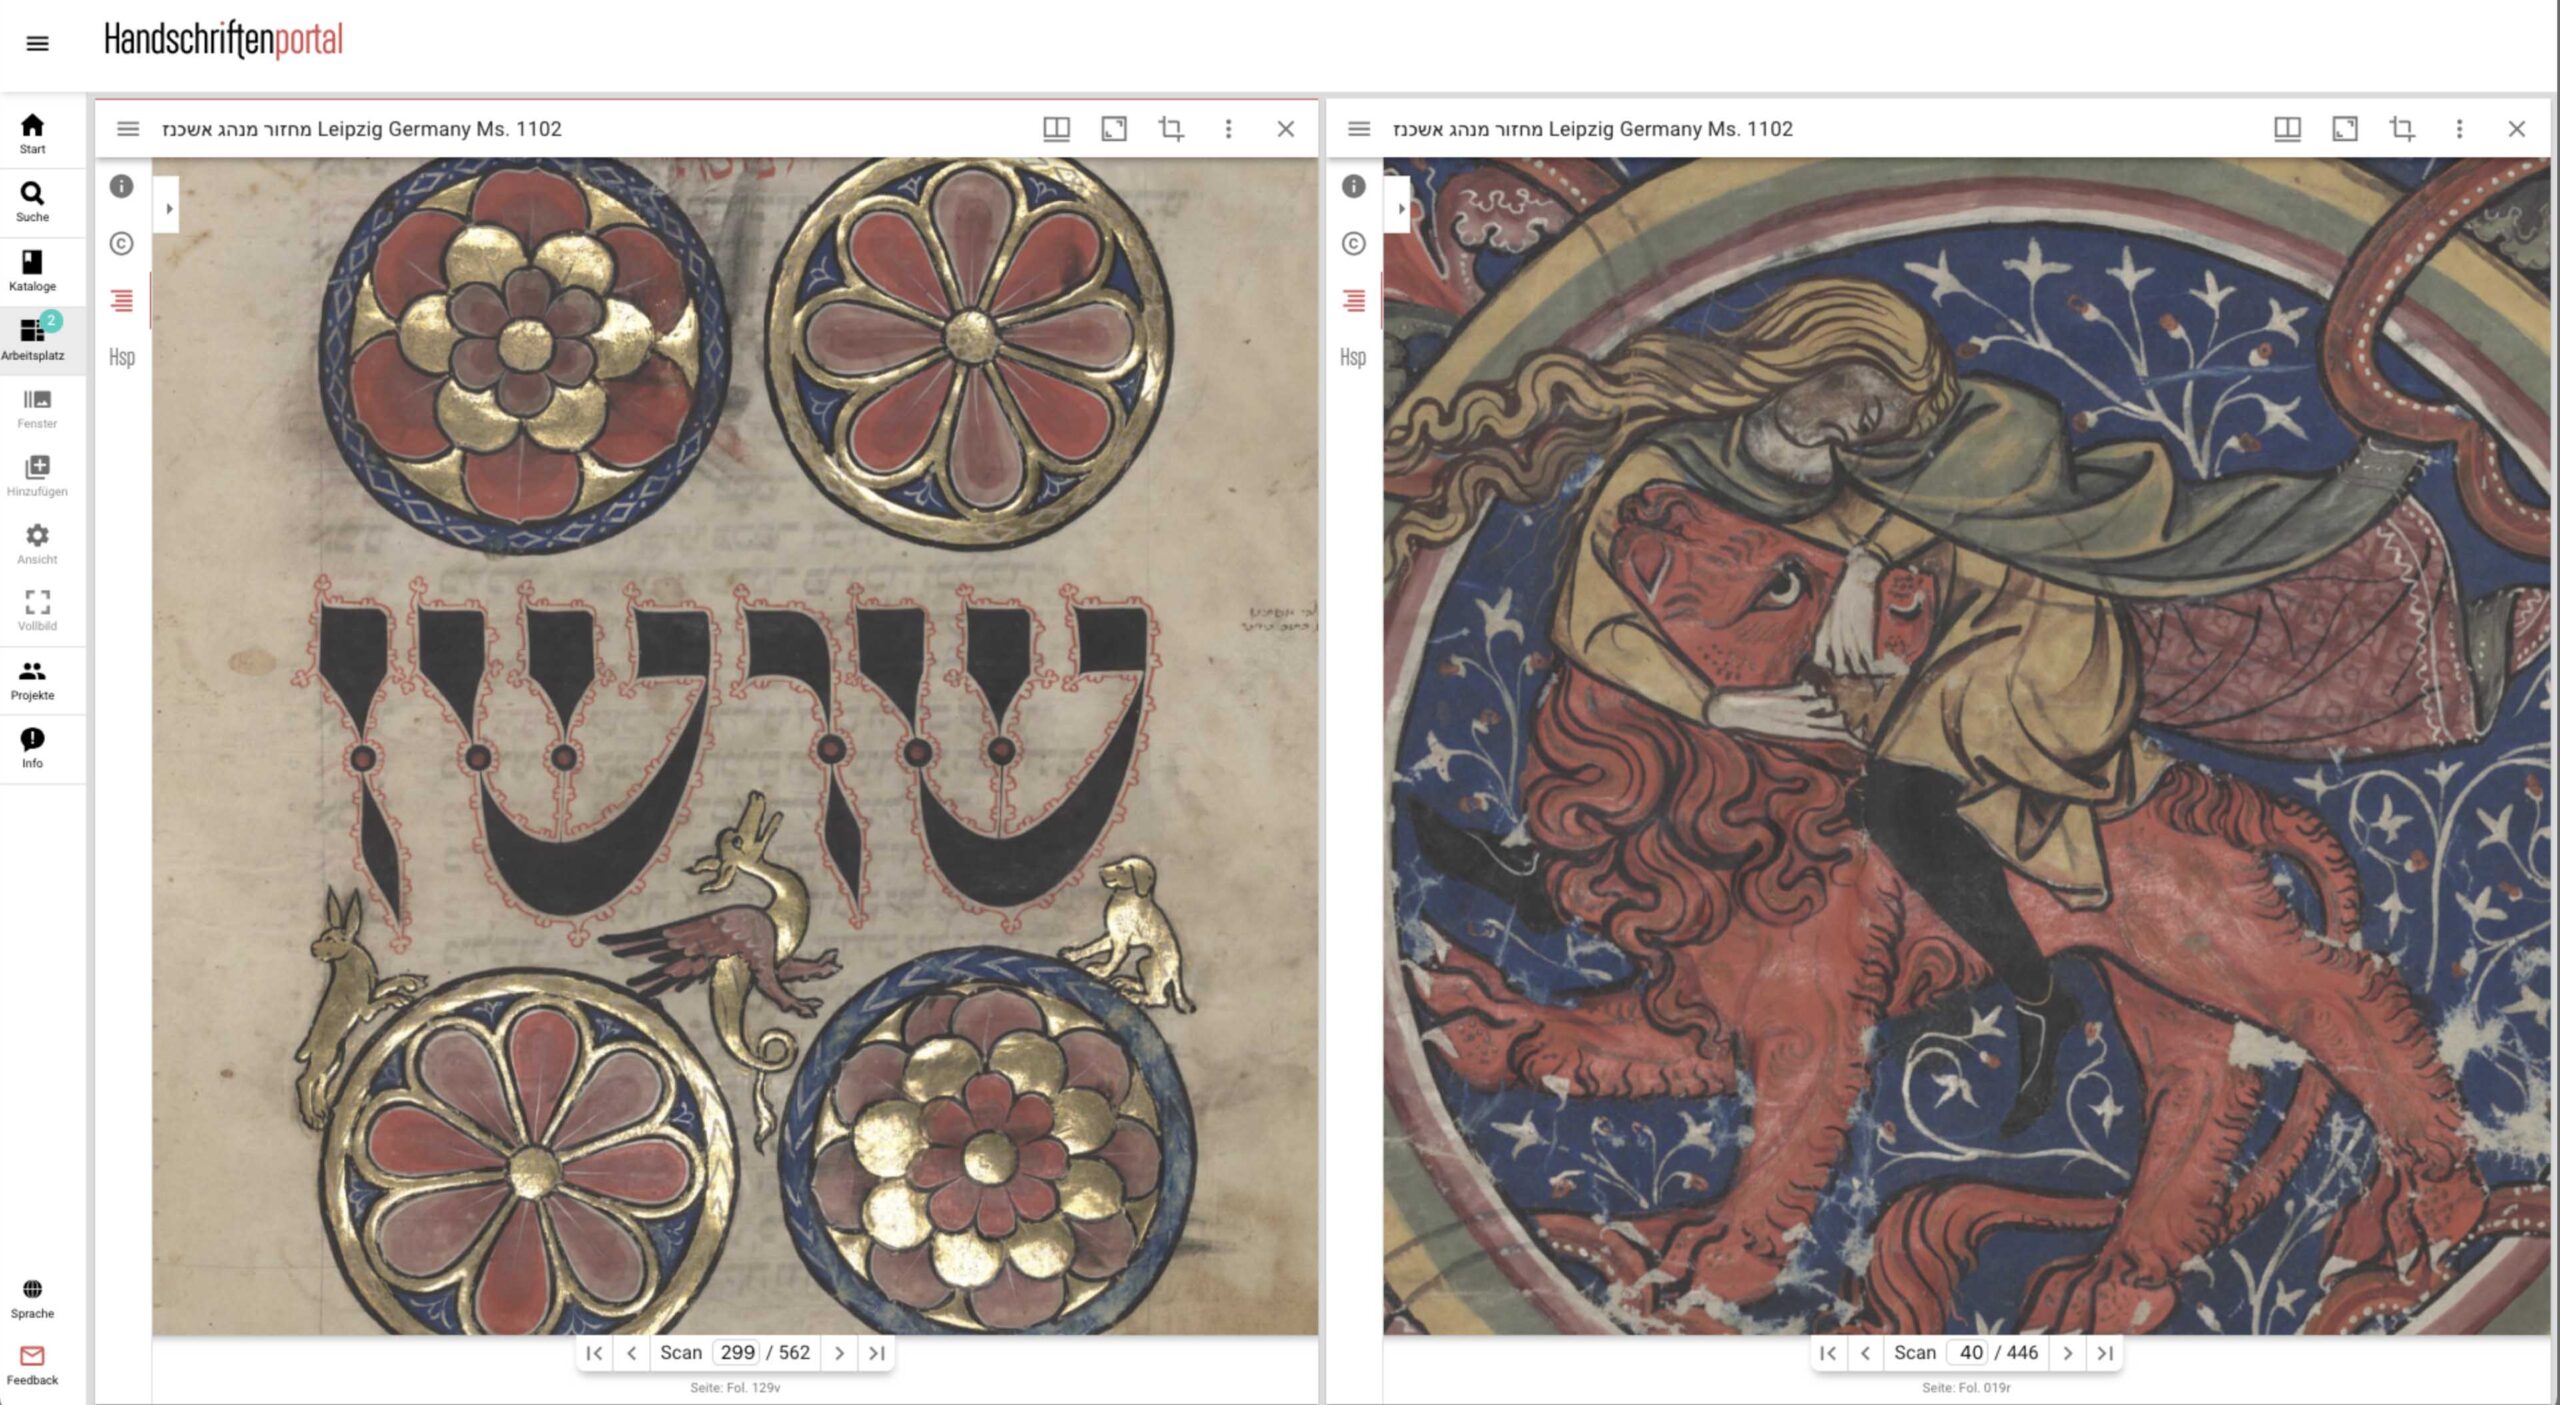Change language via Sprache
Image resolution: width=2560 pixels, height=1405 pixels.
[x=32, y=1298]
